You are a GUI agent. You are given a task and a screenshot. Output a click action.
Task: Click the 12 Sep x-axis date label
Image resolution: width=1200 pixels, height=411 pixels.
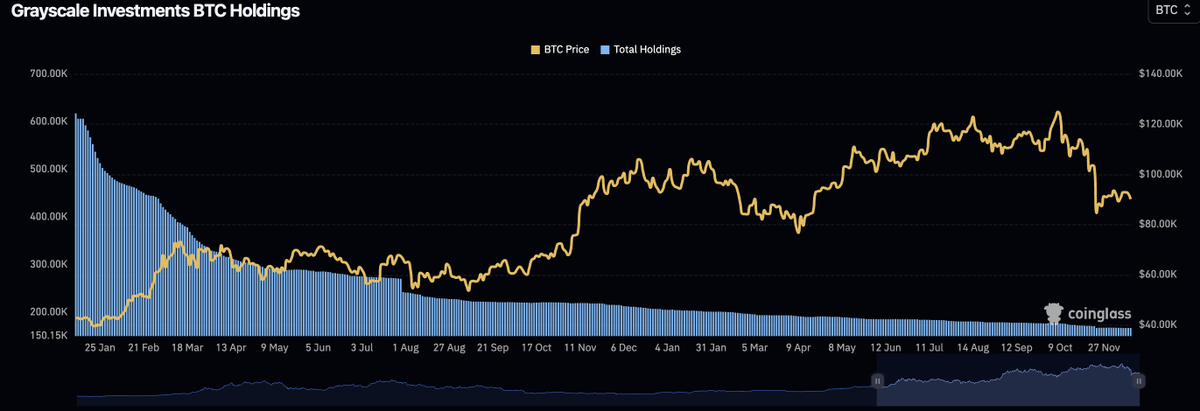1017,348
